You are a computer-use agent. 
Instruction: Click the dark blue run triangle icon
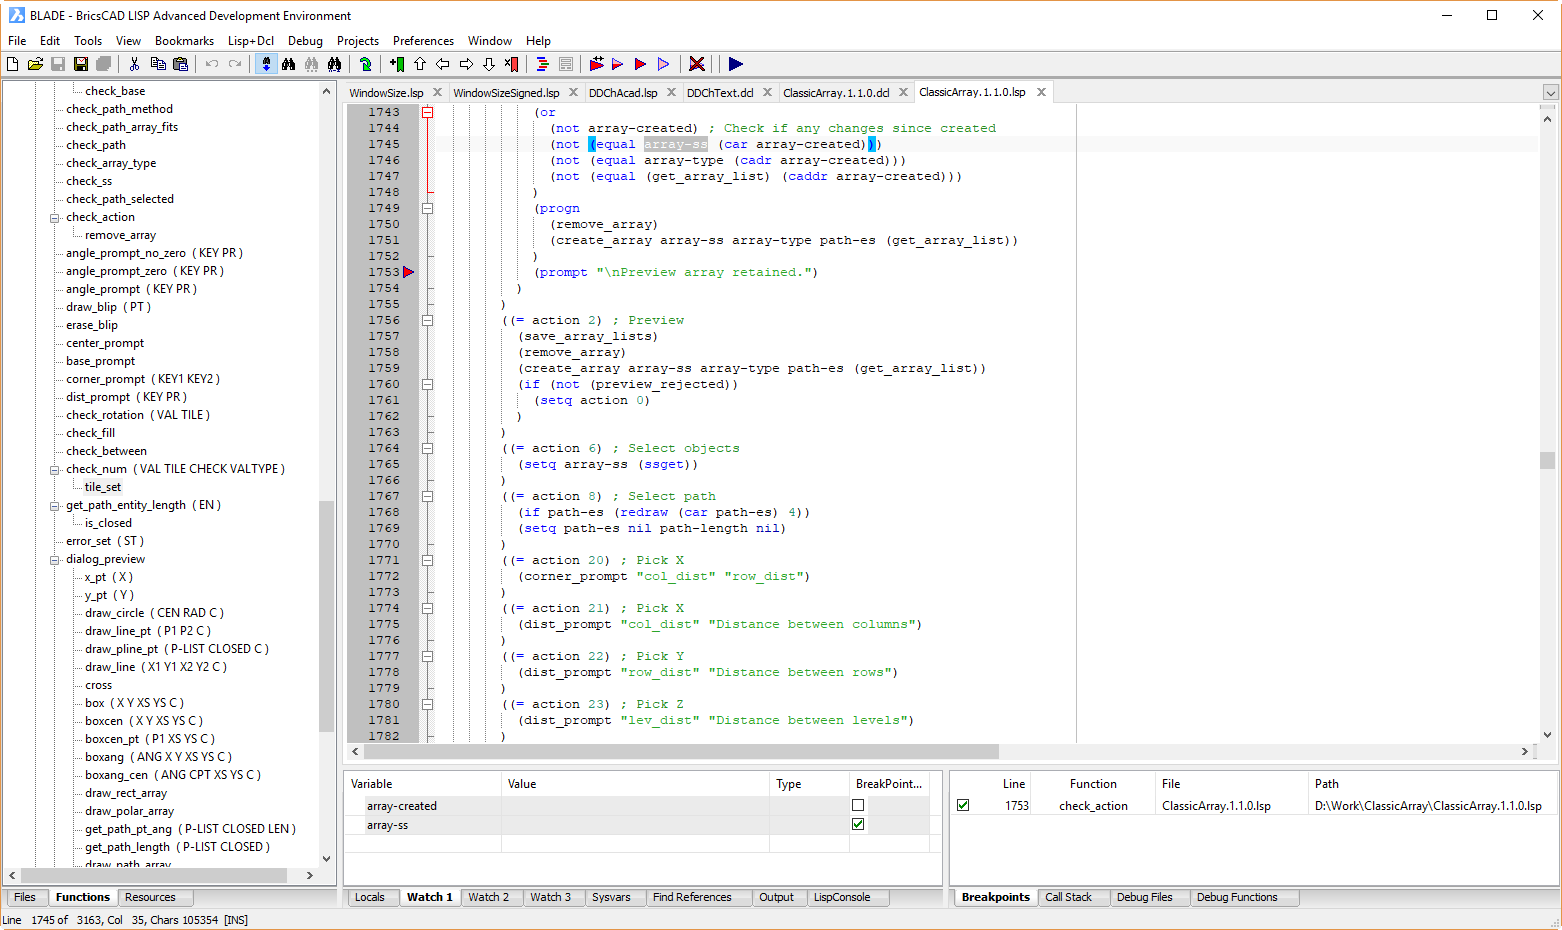(736, 64)
